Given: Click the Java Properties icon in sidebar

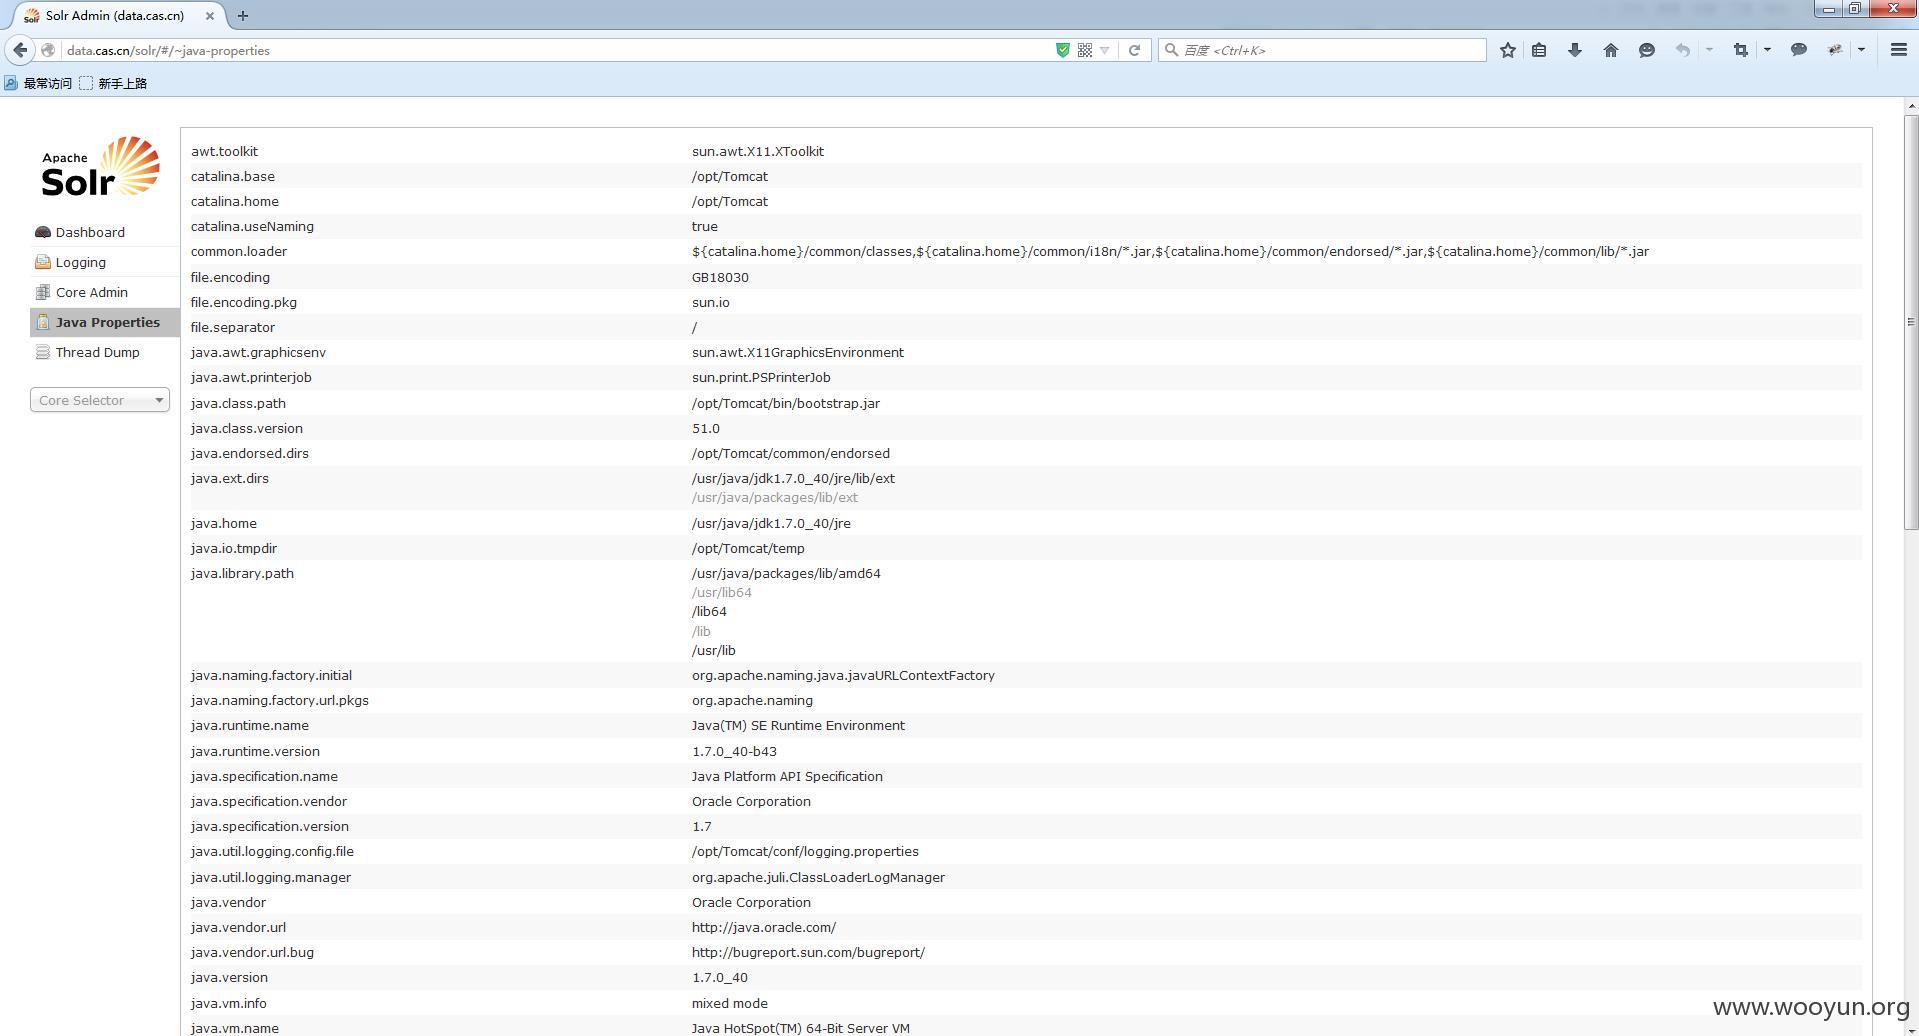Looking at the screenshot, I should pyautogui.click(x=42, y=322).
